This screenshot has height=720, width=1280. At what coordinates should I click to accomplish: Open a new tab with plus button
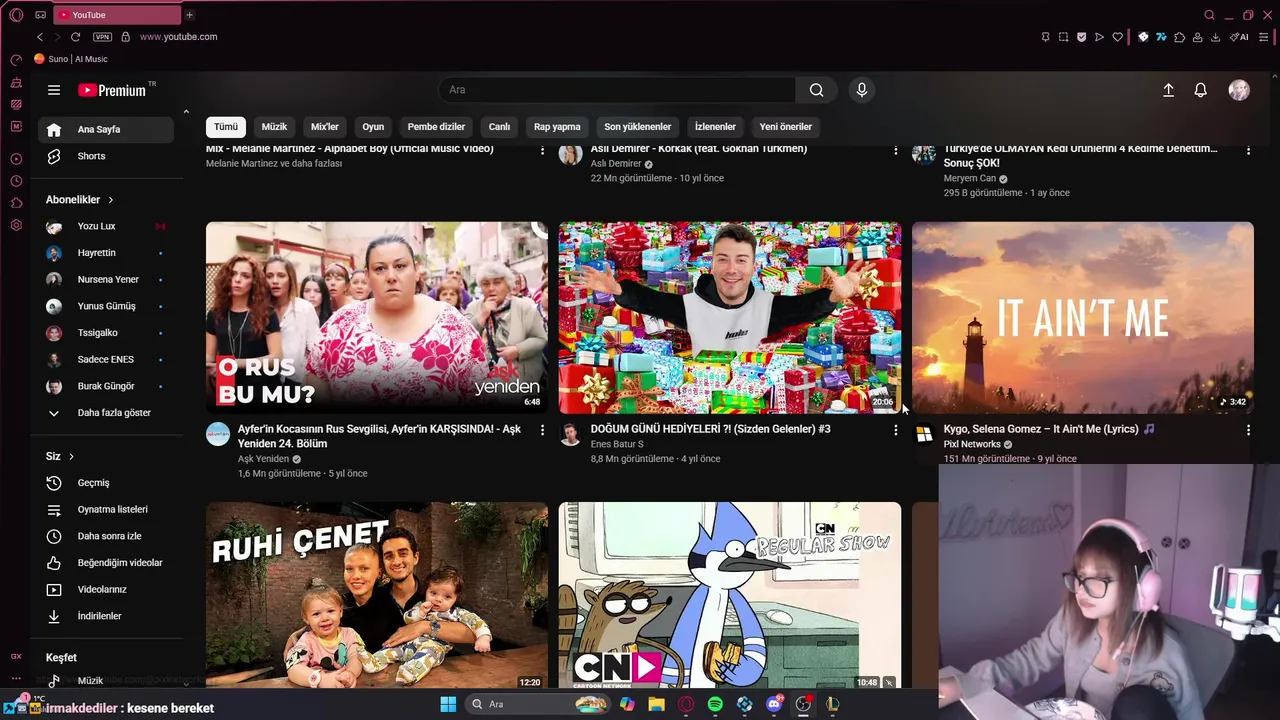[x=189, y=15]
